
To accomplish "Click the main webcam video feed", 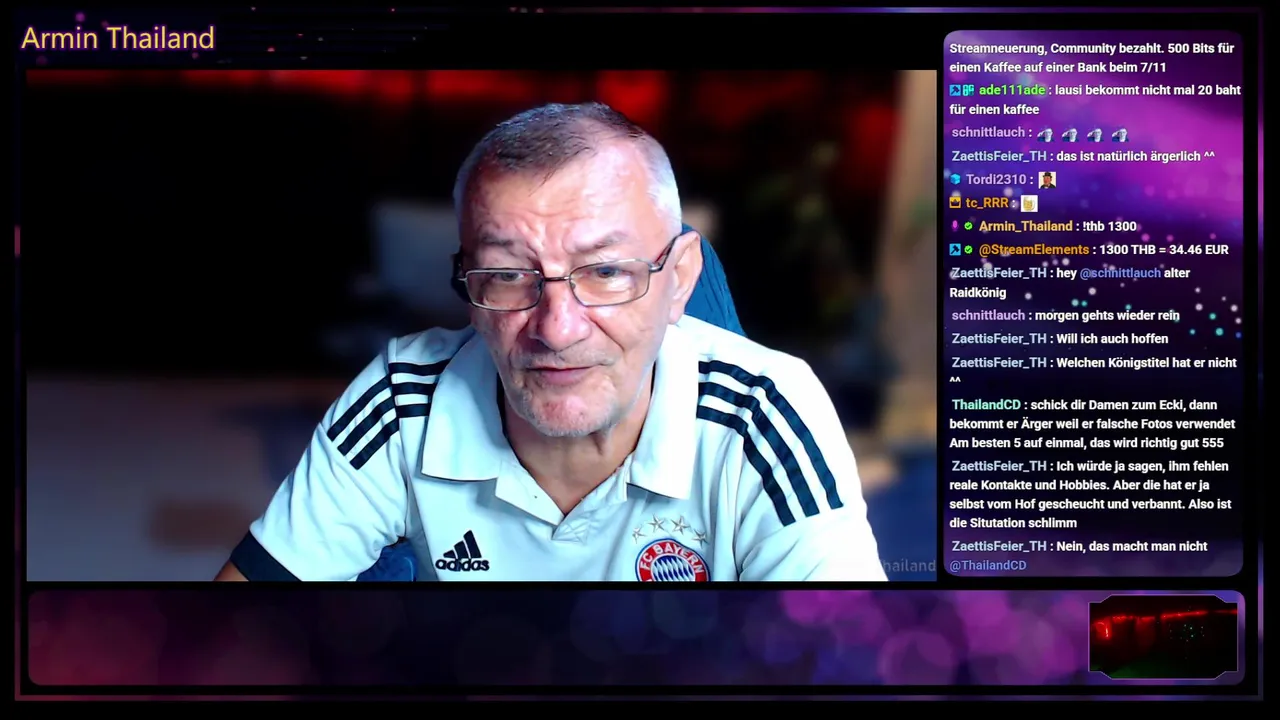I will pos(481,325).
